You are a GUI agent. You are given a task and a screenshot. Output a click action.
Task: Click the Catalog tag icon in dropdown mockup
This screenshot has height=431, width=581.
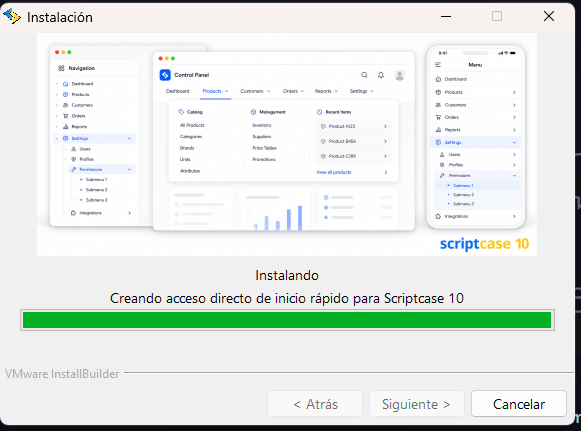coord(181,112)
